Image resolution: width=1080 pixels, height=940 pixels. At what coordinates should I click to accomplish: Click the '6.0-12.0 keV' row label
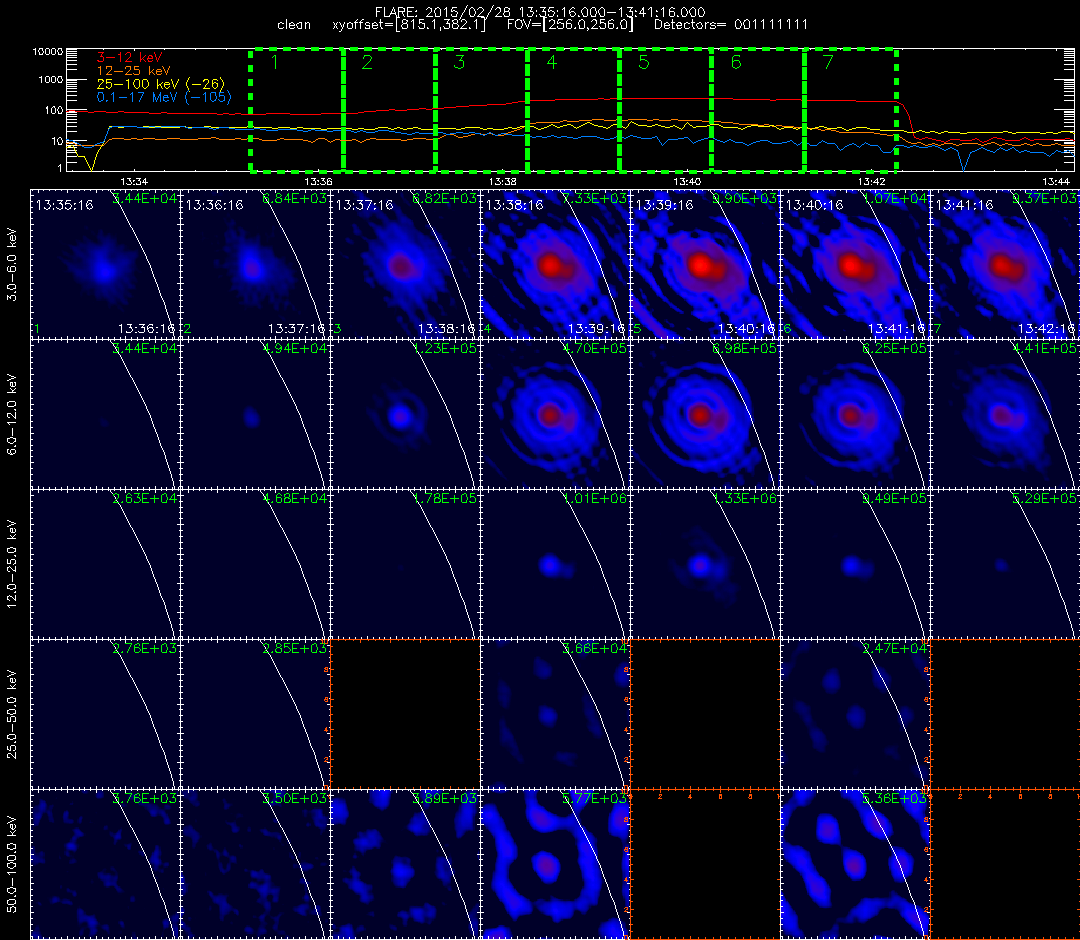[x=12, y=415]
